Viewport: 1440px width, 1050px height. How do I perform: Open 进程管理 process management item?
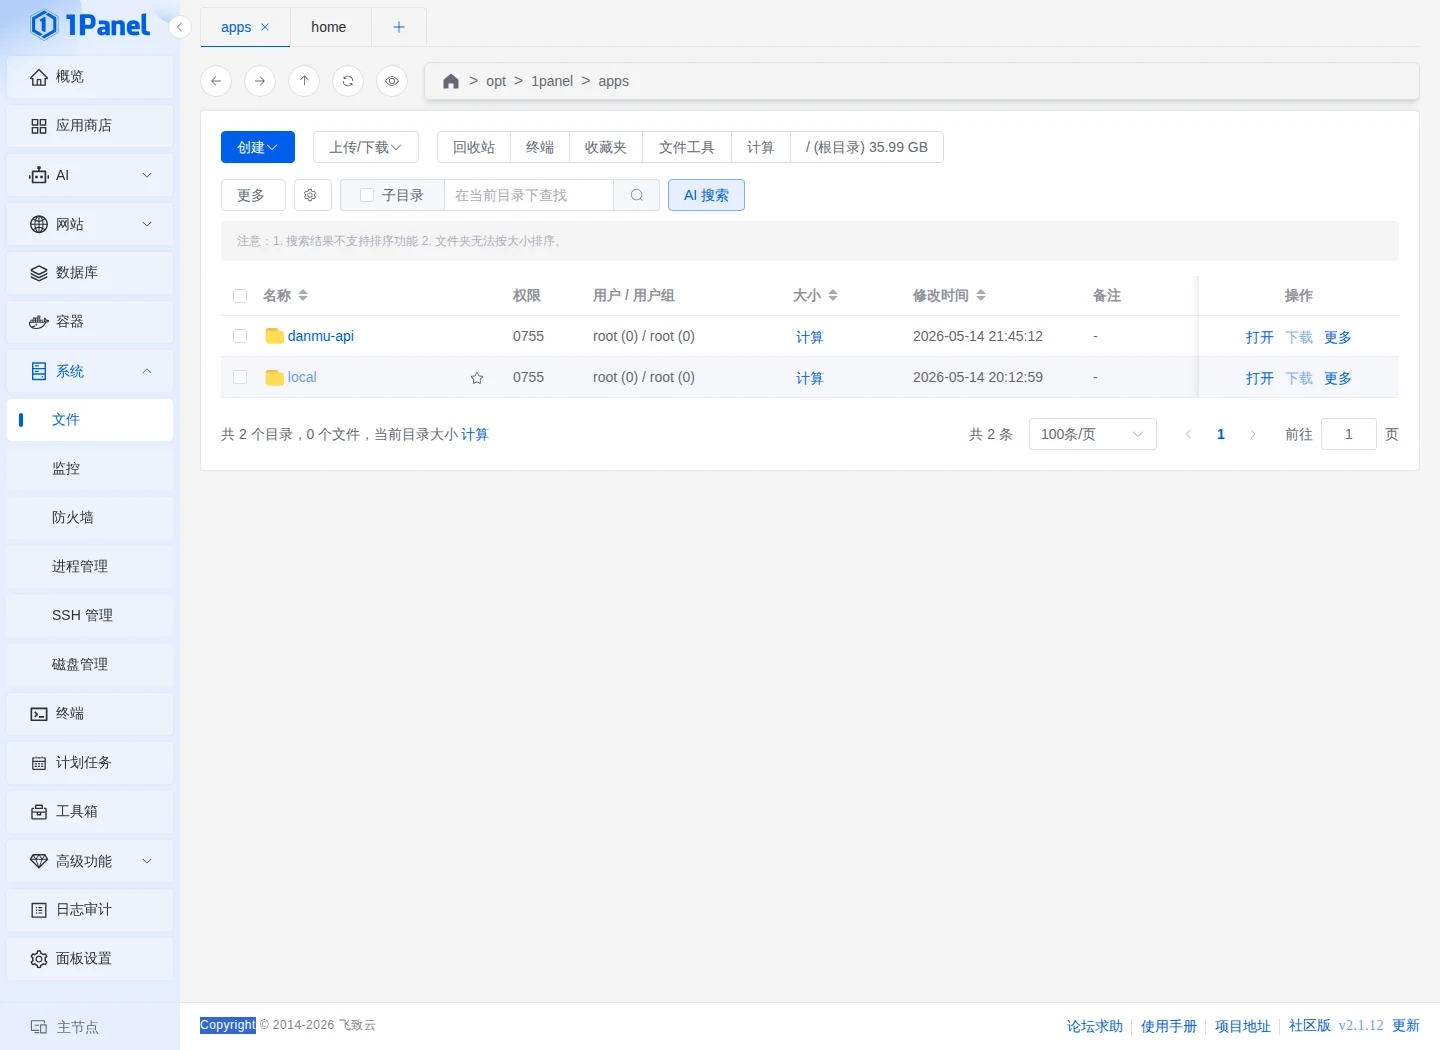click(x=90, y=567)
